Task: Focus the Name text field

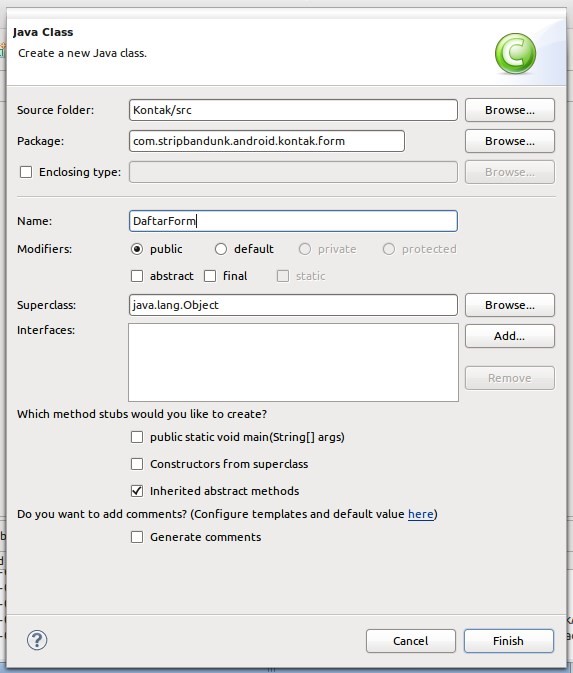Action: [x=293, y=221]
